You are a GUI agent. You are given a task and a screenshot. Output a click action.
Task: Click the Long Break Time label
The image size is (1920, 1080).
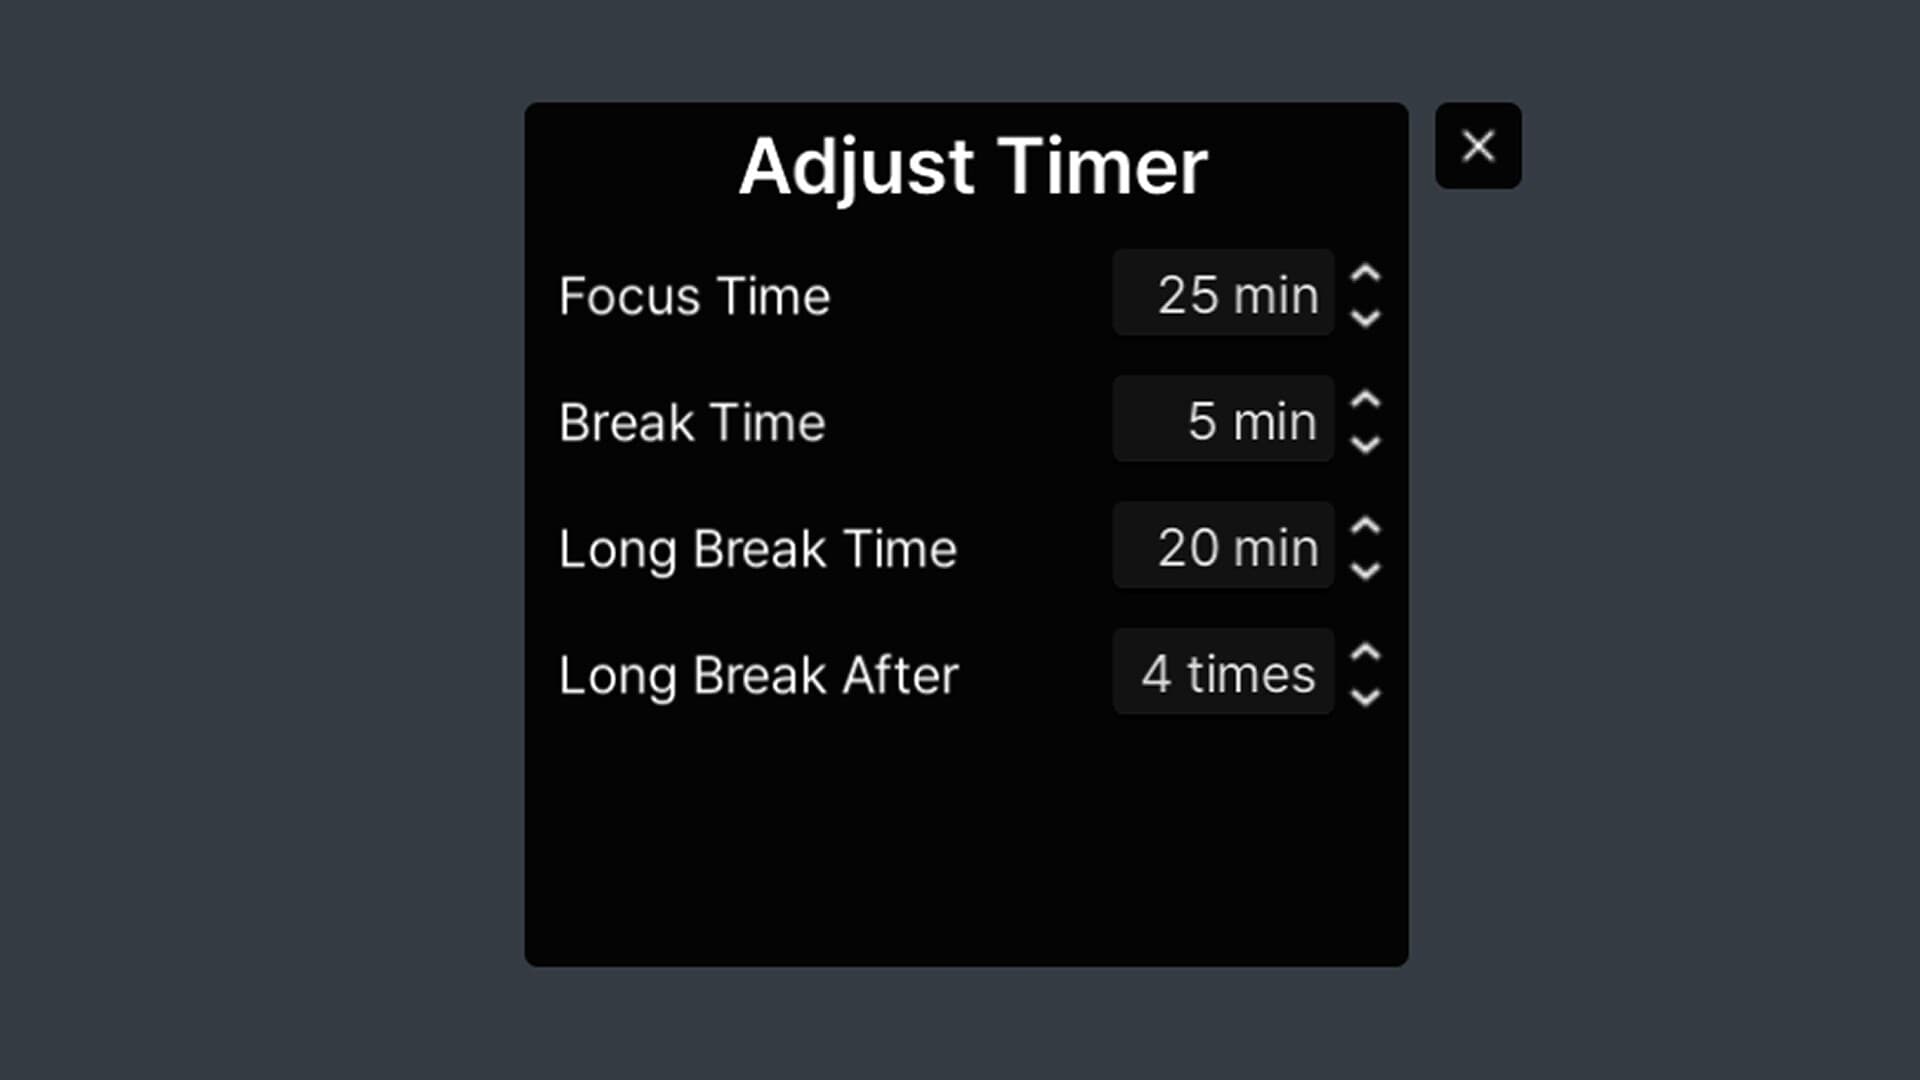pos(757,549)
